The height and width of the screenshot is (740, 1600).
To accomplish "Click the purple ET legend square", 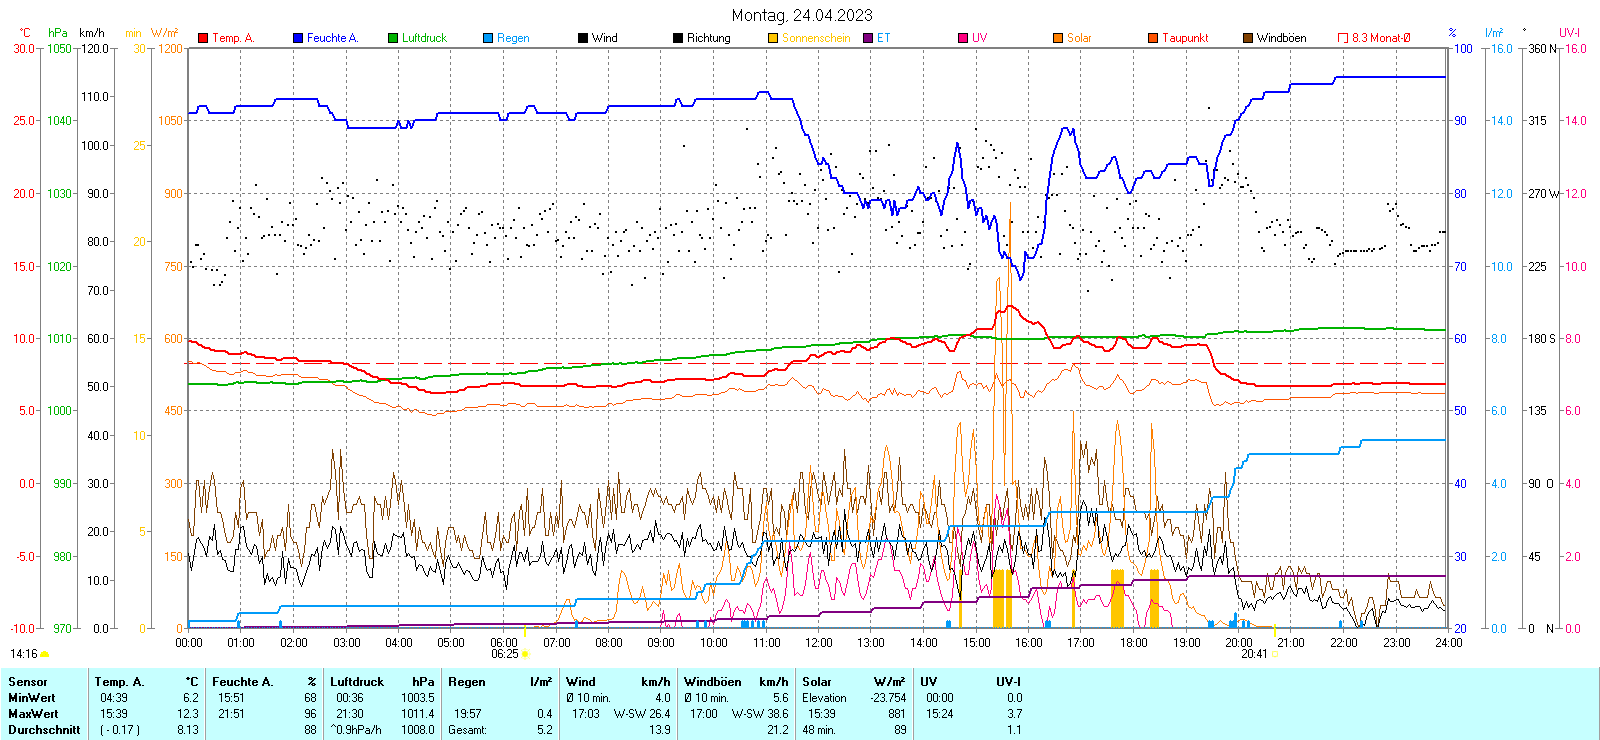I will pos(868,38).
